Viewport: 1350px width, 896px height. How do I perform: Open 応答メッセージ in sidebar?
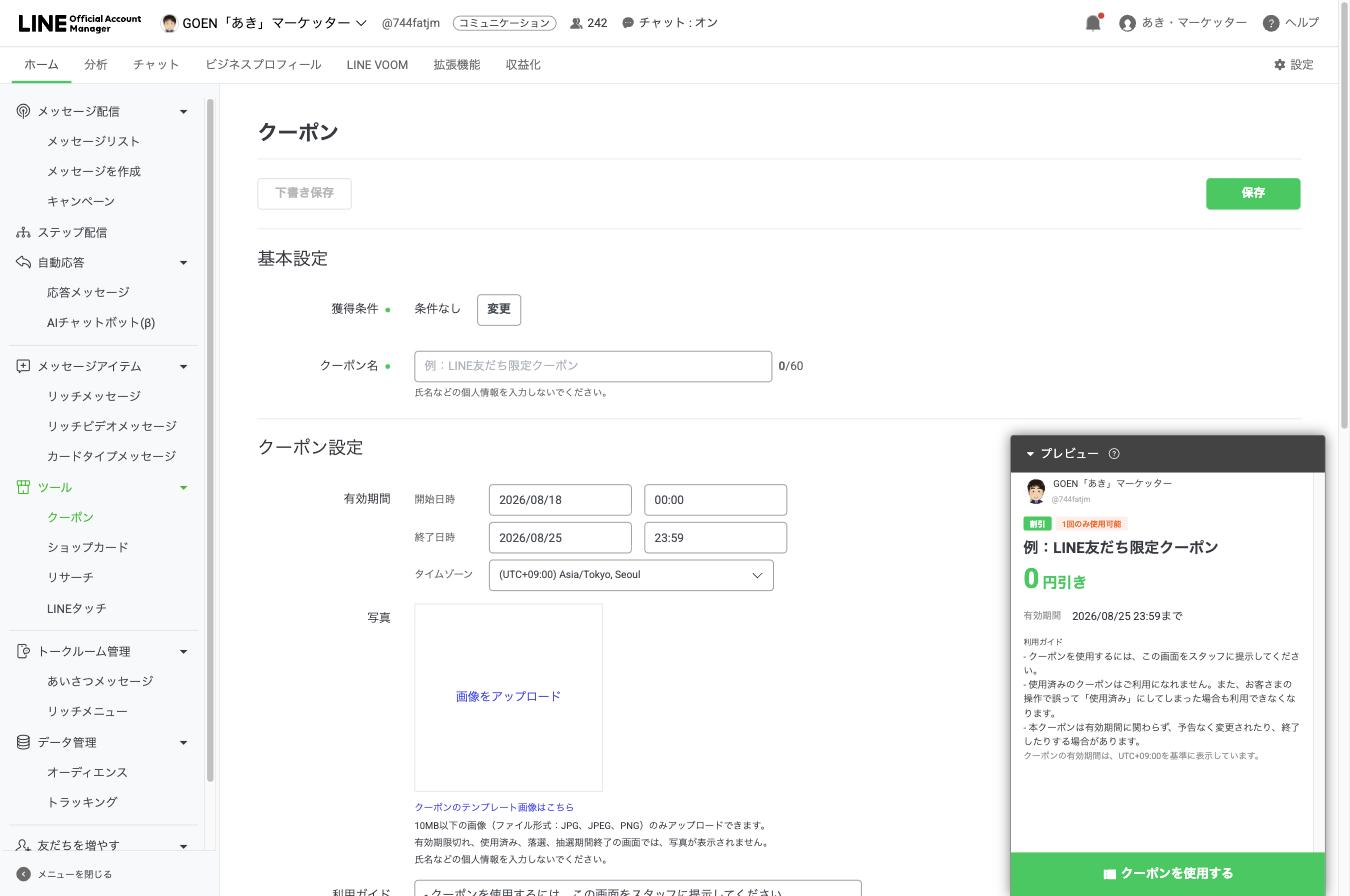coord(88,293)
